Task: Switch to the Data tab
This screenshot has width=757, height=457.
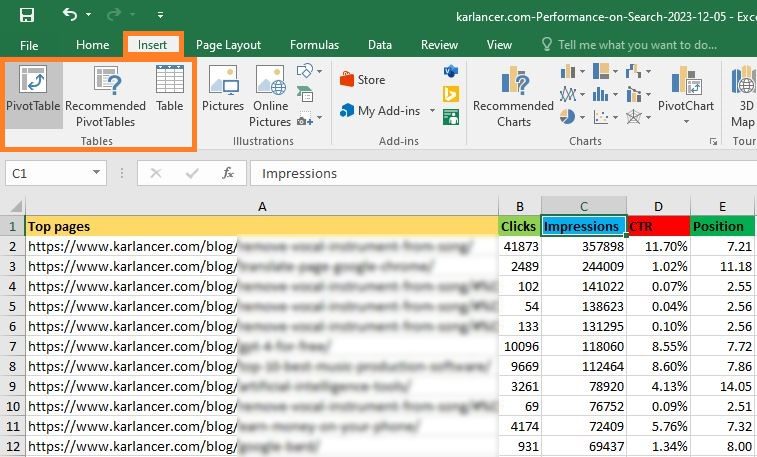Action: 380,45
